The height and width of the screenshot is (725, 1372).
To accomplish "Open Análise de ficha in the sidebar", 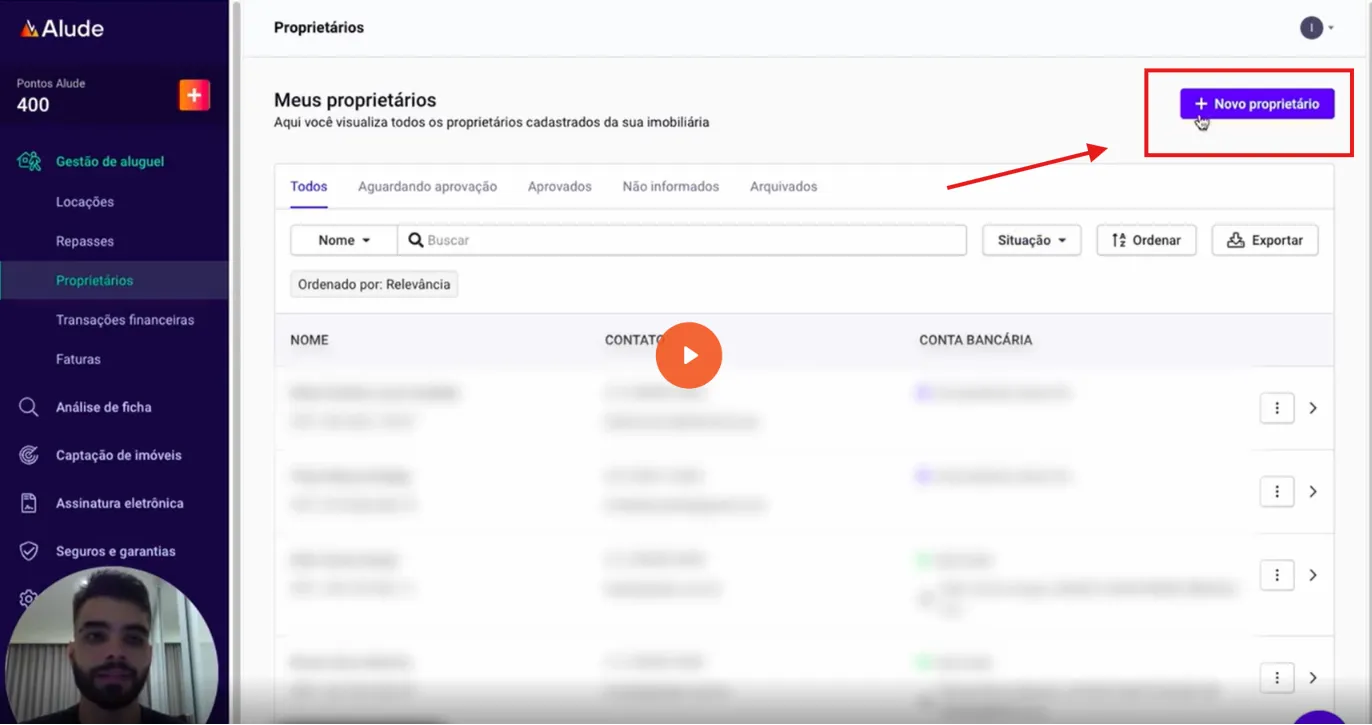I will pos(104,407).
